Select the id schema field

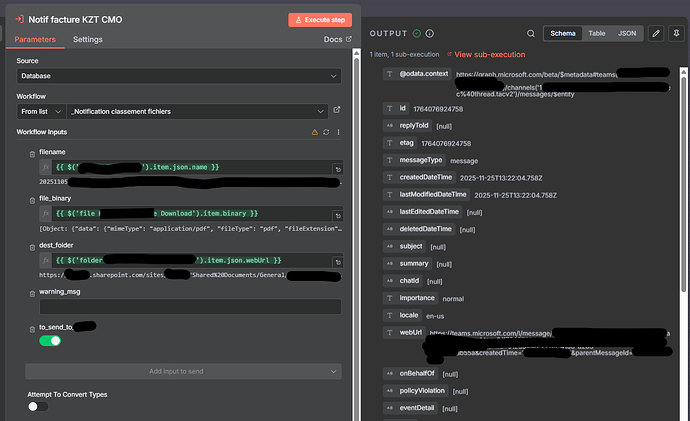[x=396, y=108]
